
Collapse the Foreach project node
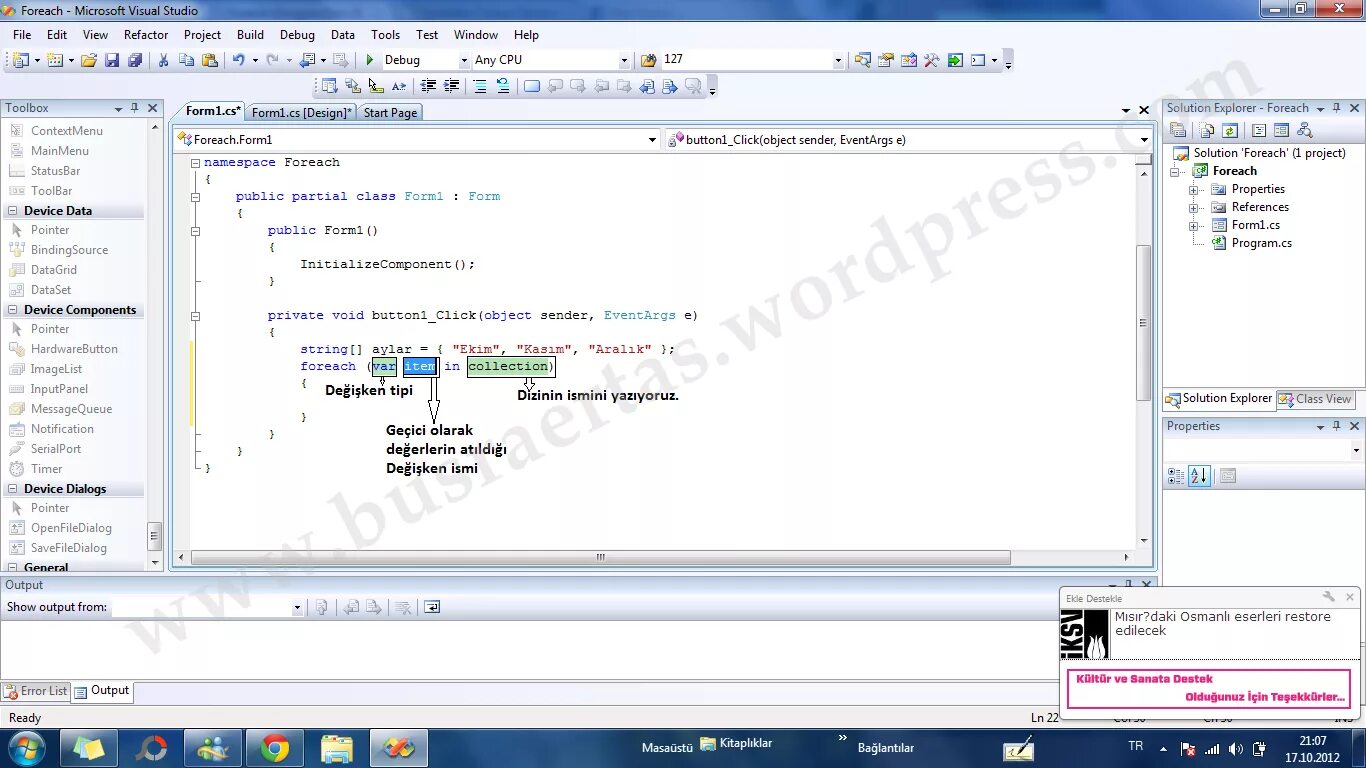pyautogui.click(x=1176, y=171)
